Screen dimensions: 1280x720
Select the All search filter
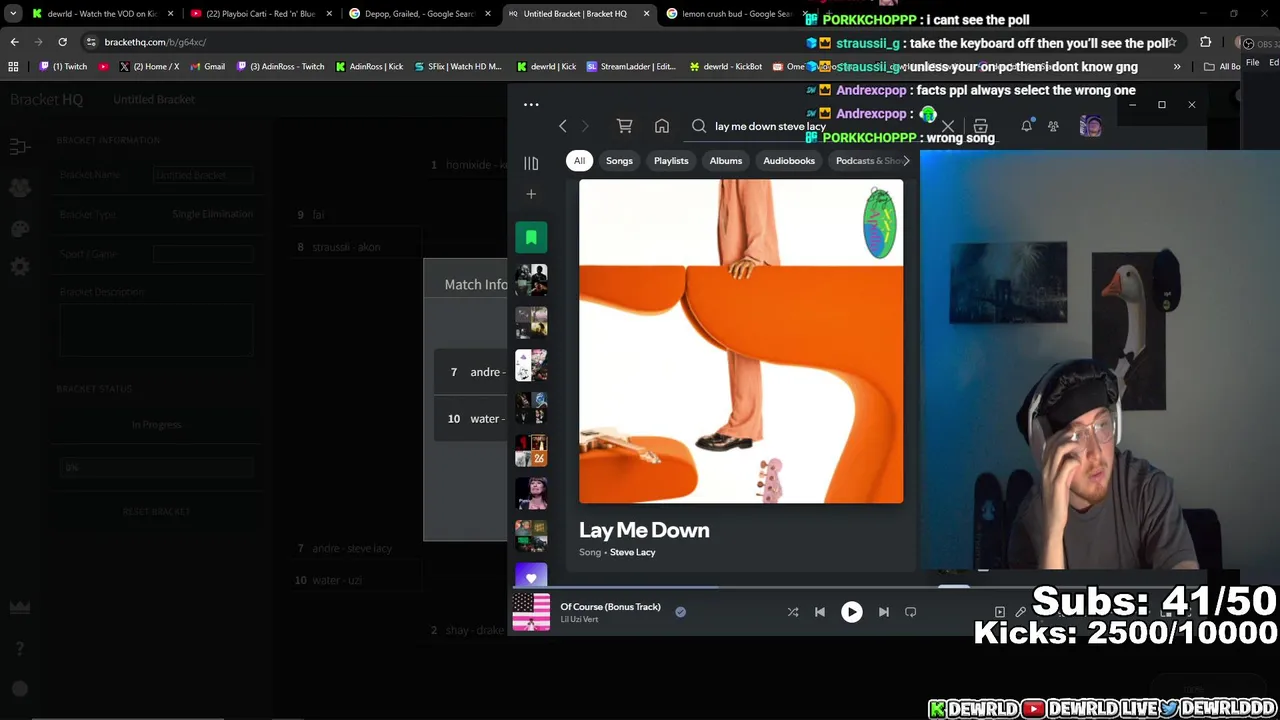coord(579,160)
